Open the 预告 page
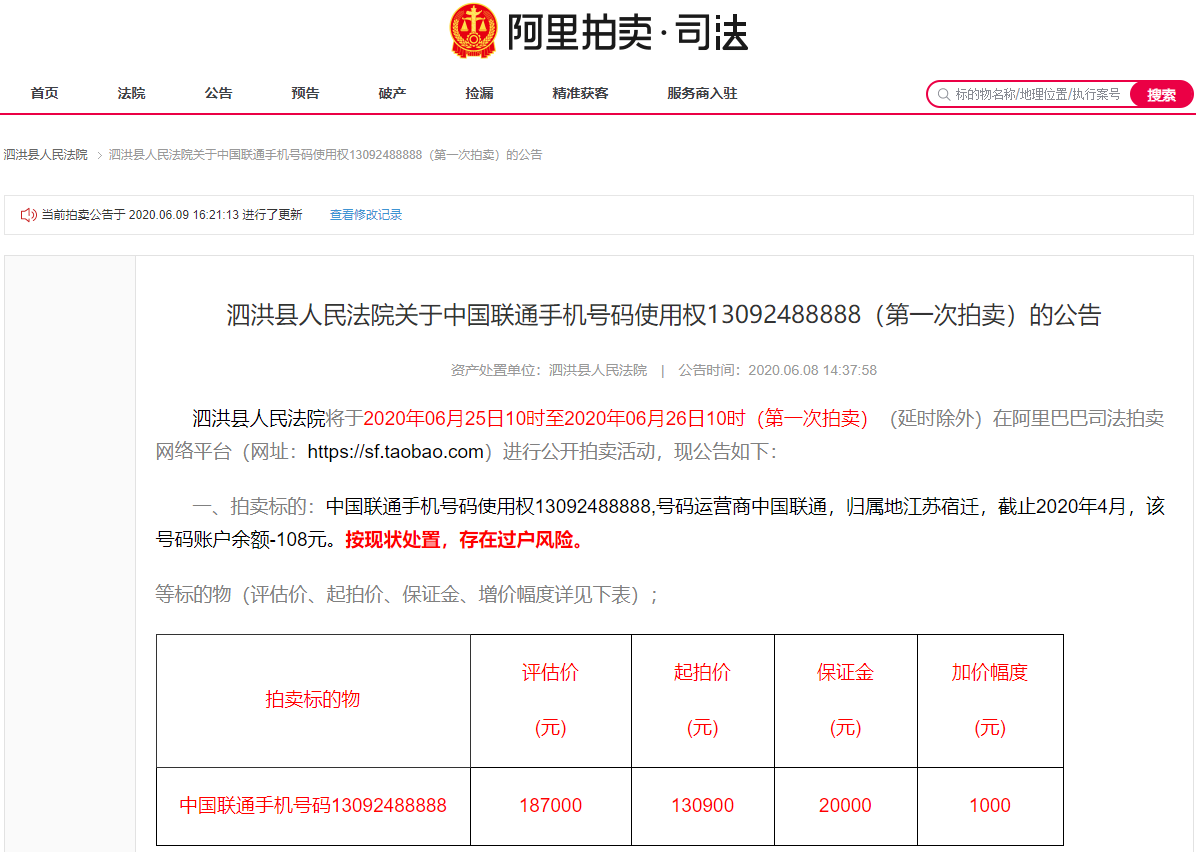The width and height of the screenshot is (1196, 852). (305, 92)
